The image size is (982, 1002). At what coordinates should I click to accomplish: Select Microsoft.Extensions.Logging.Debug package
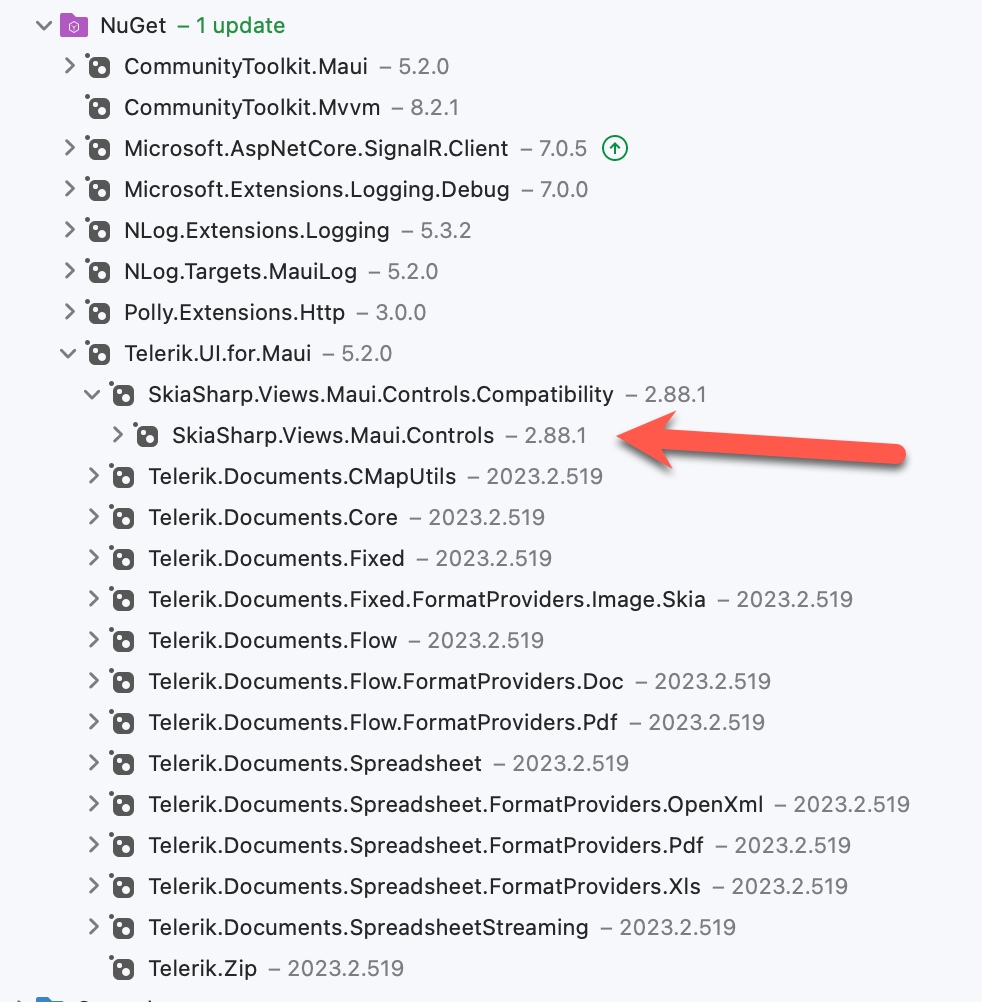point(316,190)
